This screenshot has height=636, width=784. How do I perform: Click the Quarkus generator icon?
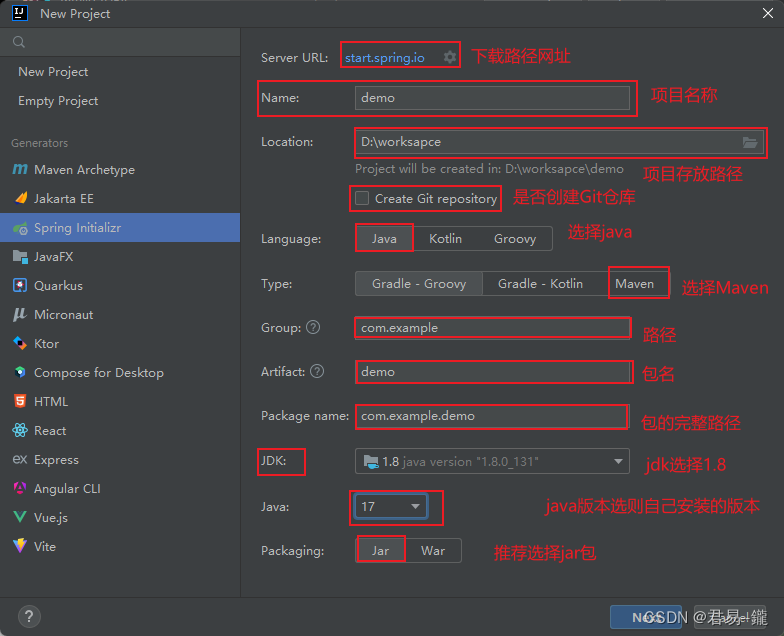coord(20,286)
